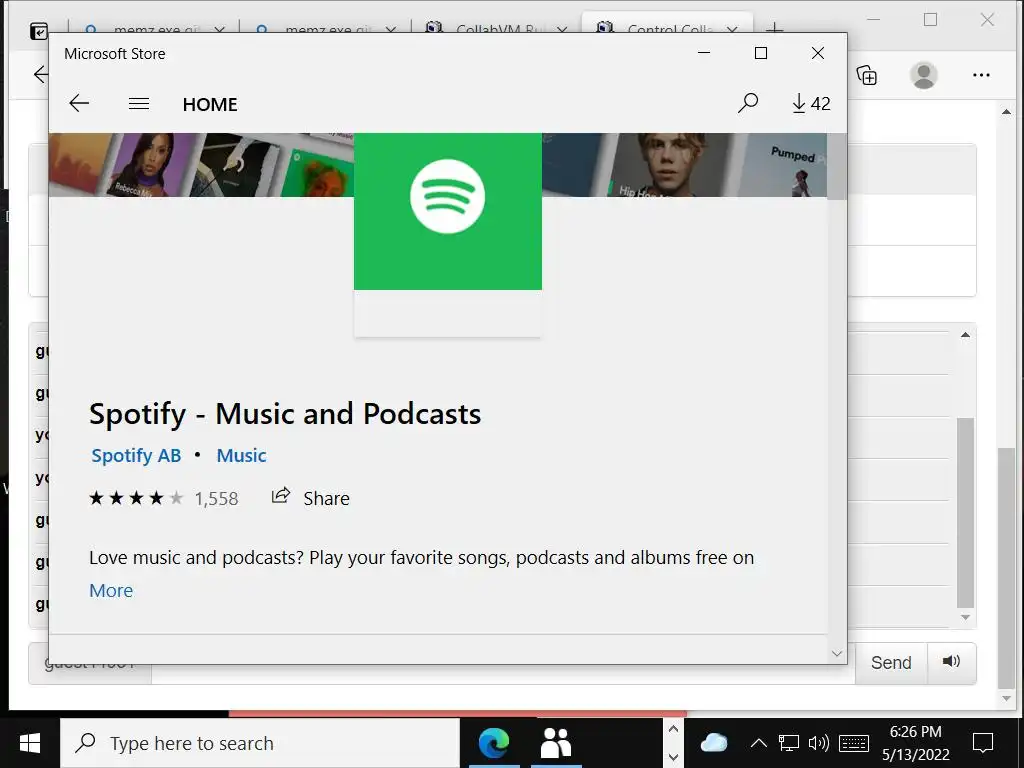
Task: Click Edge page scrollbar down arrow
Action: (x=1006, y=698)
